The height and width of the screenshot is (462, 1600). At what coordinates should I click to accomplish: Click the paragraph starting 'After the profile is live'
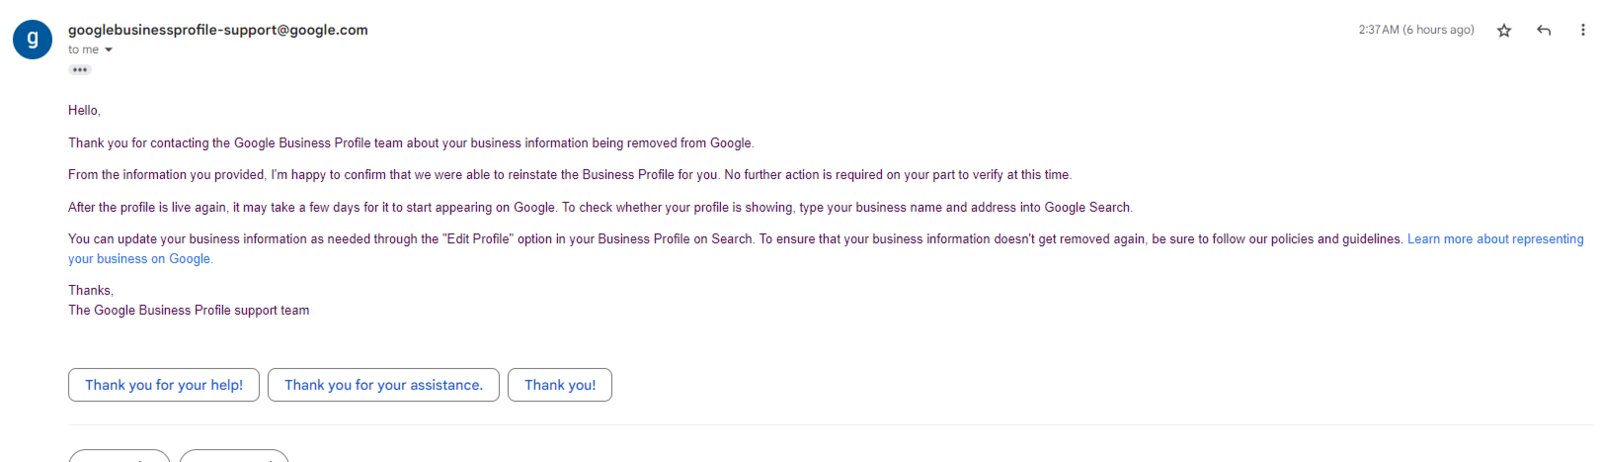pos(600,207)
